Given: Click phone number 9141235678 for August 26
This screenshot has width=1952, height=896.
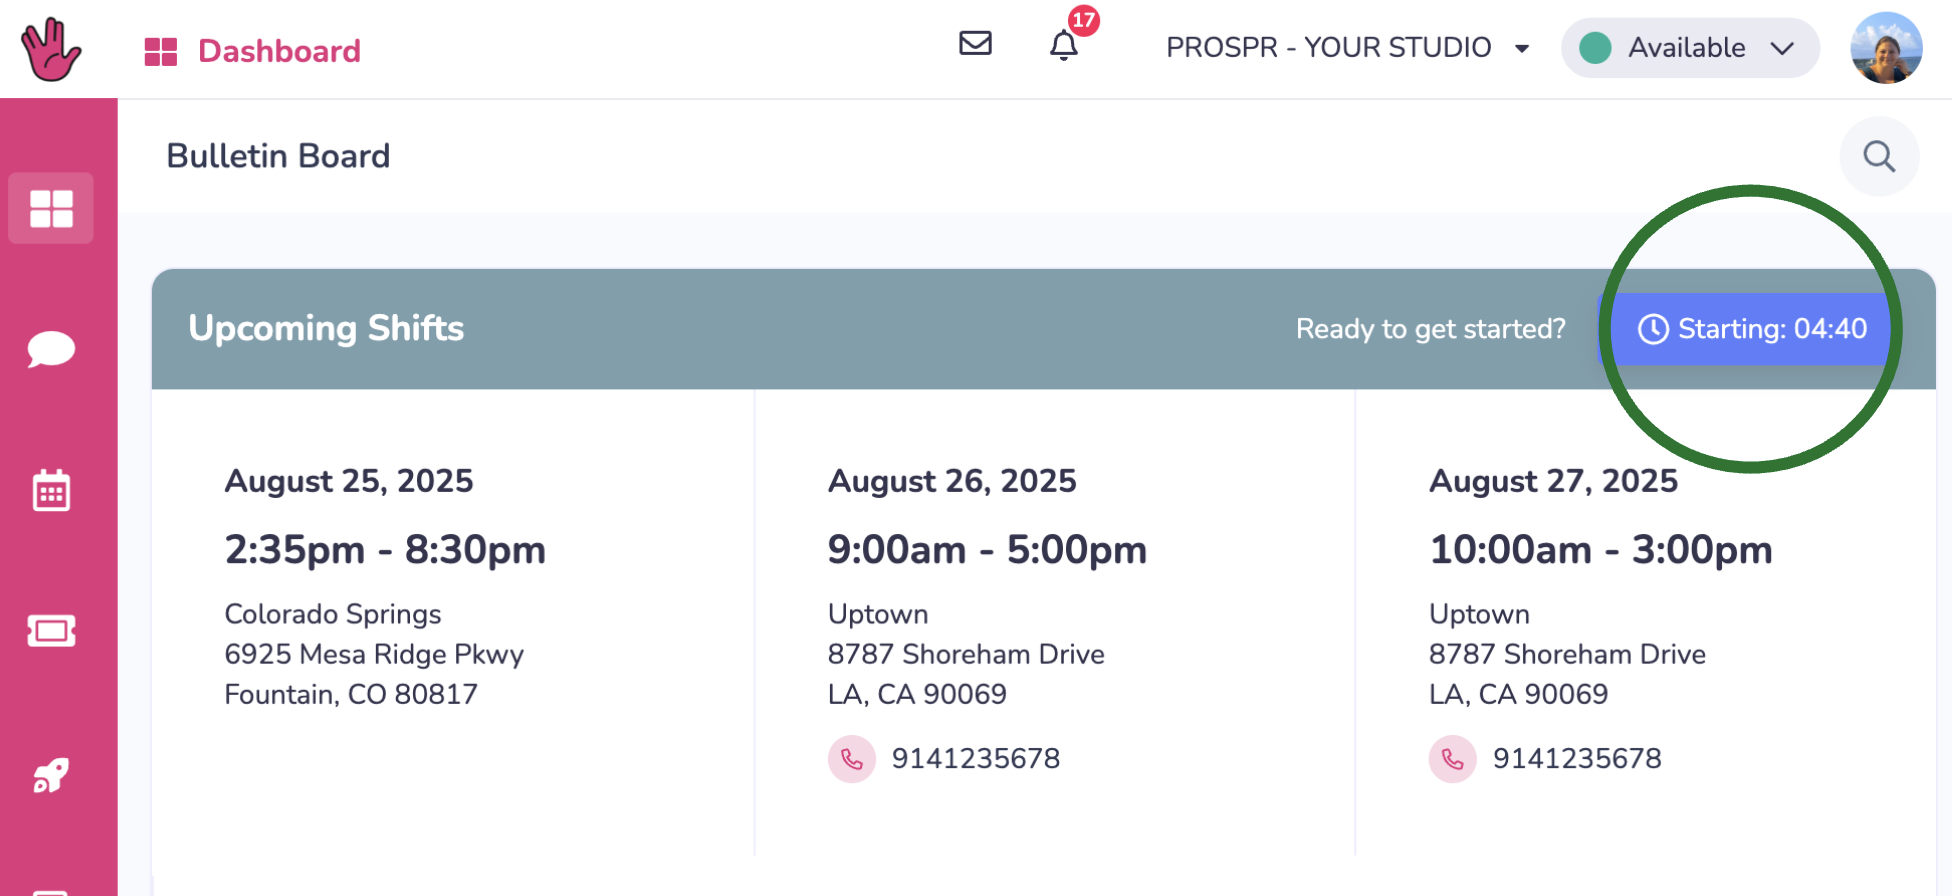Looking at the screenshot, I should [976, 759].
